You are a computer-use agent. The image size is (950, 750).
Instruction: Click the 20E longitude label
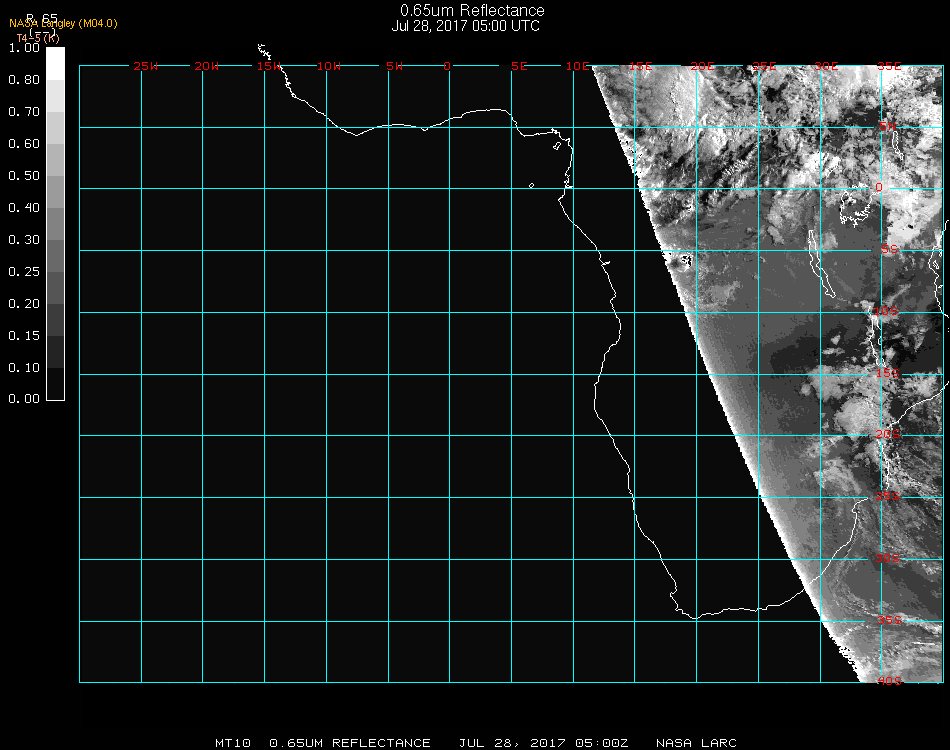coord(703,66)
